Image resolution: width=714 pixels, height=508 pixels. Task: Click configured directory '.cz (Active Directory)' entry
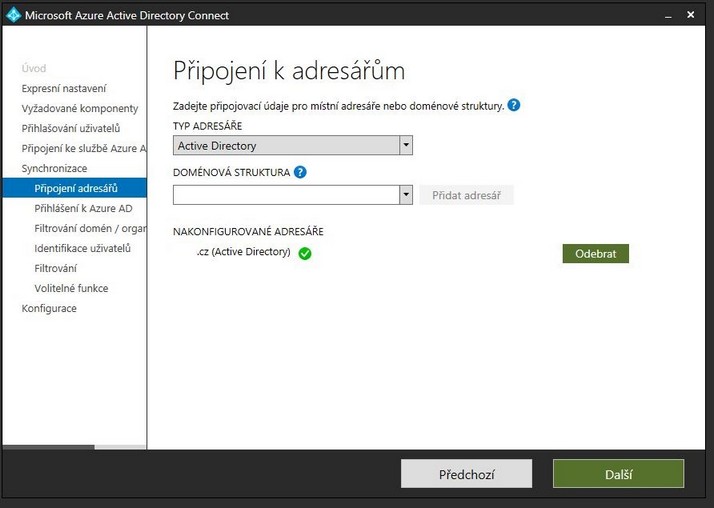click(244, 252)
